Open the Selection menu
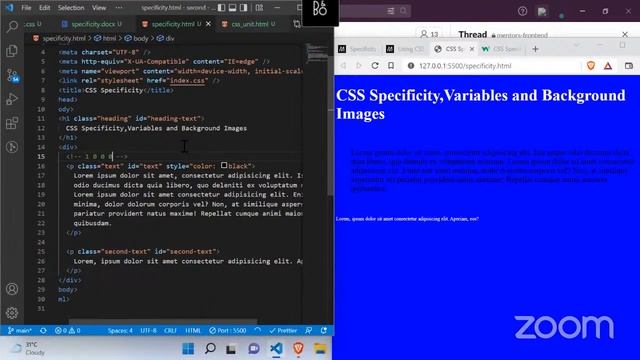The height and width of the screenshot is (360, 640). (x=71, y=8)
